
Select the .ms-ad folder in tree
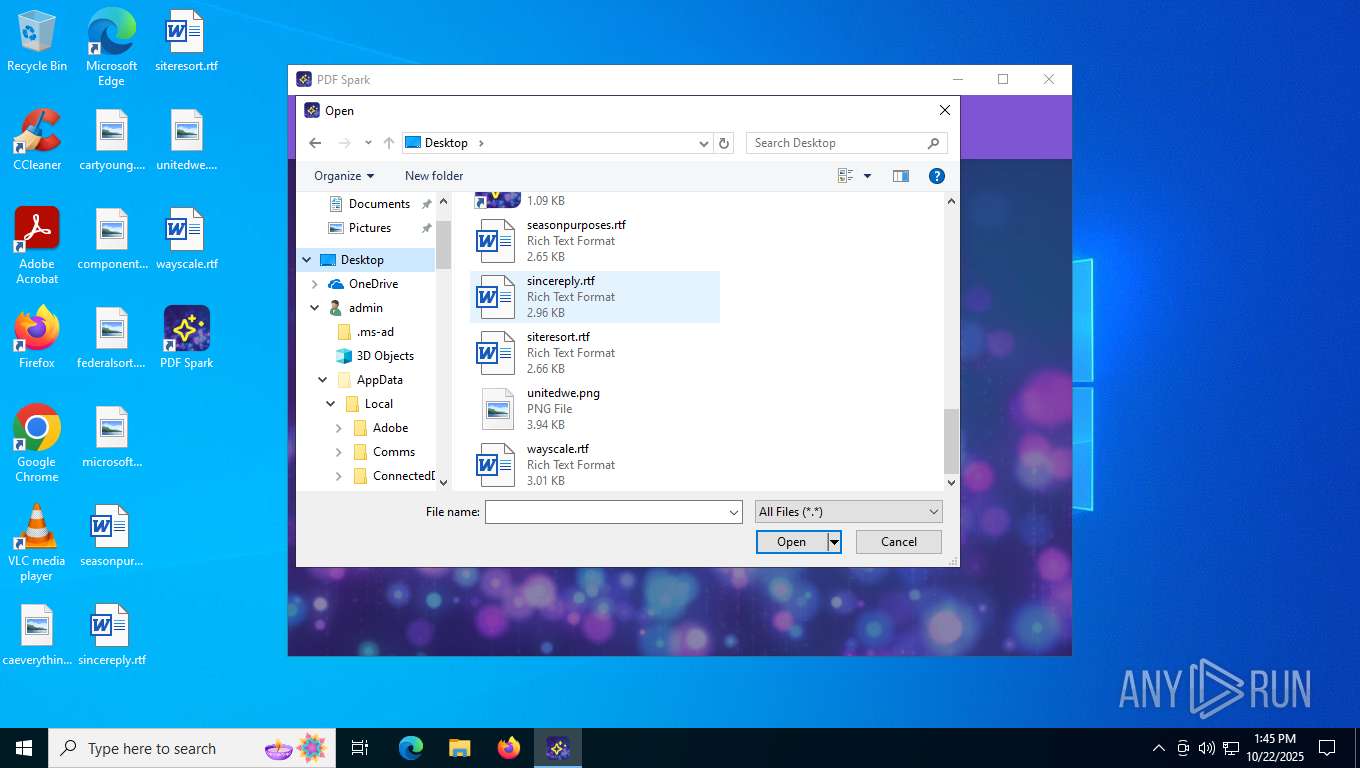click(375, 332)
